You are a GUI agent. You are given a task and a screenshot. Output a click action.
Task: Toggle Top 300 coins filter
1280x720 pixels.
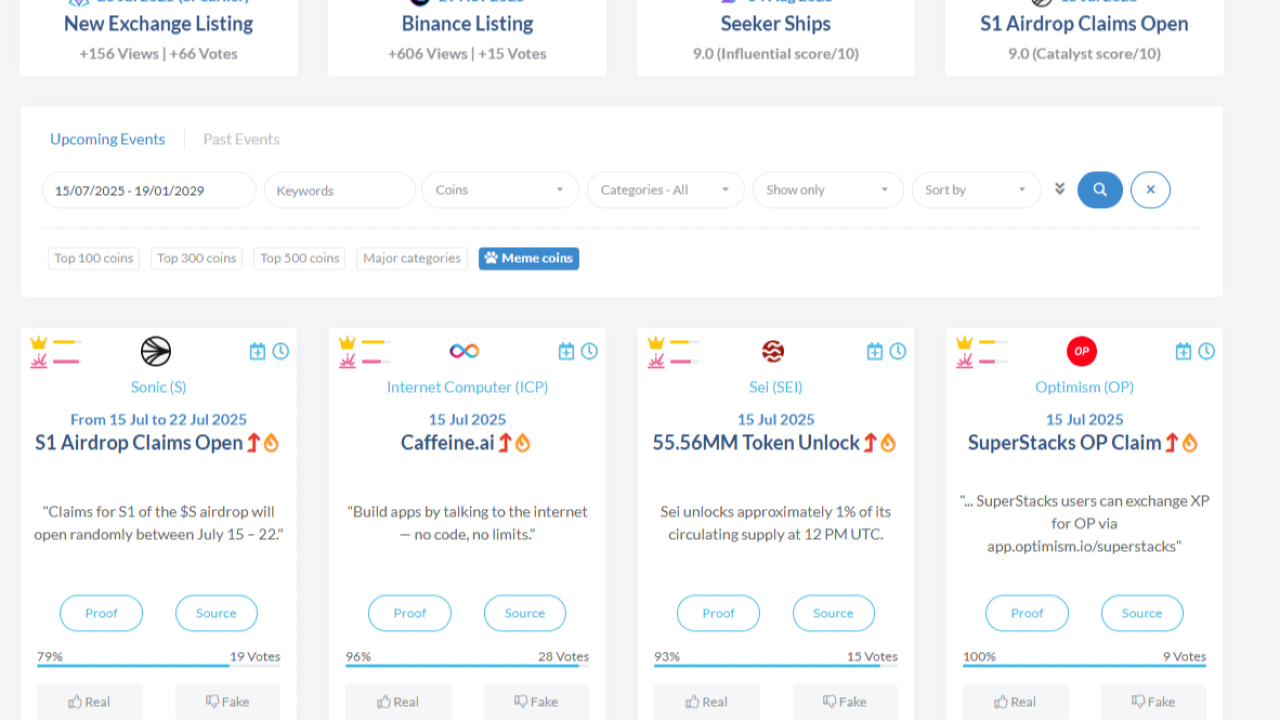point(197,258)
